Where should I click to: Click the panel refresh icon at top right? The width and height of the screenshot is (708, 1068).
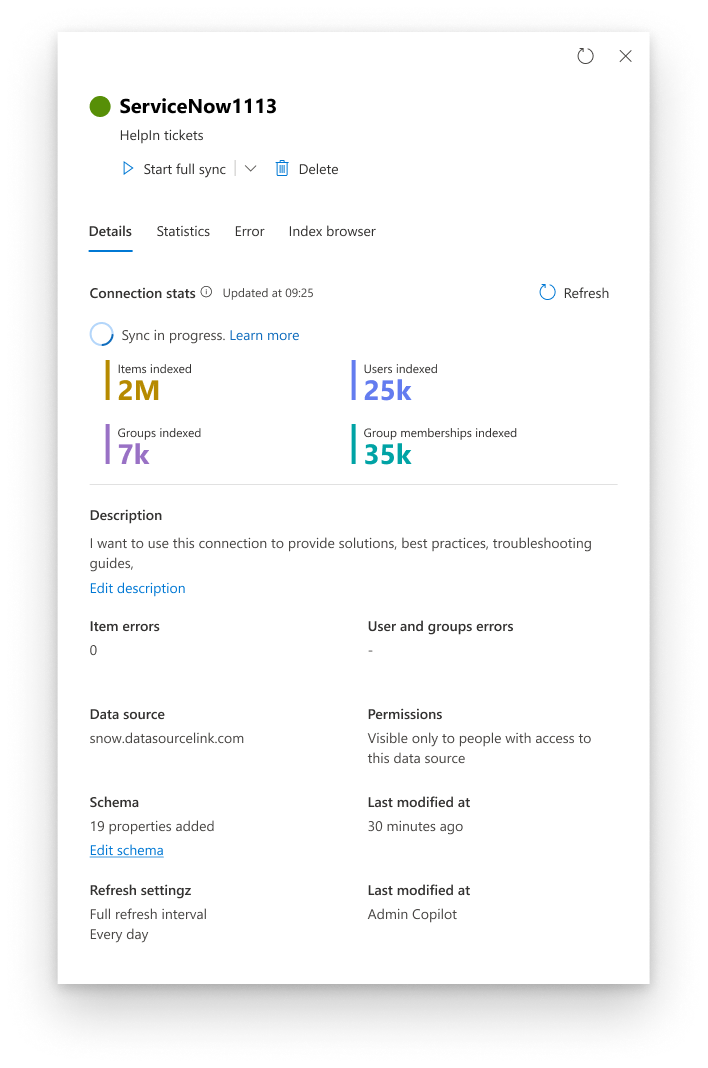coord(585,56)
